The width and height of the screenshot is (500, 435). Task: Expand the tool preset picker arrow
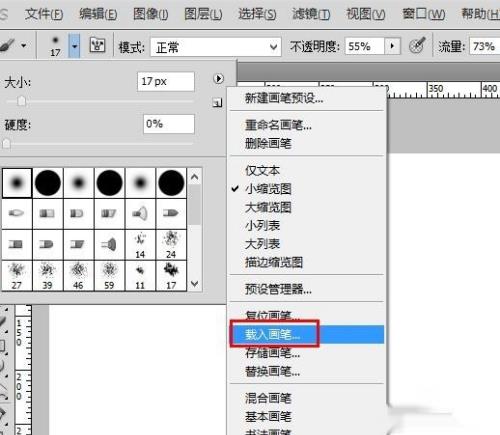pos(24,45)
